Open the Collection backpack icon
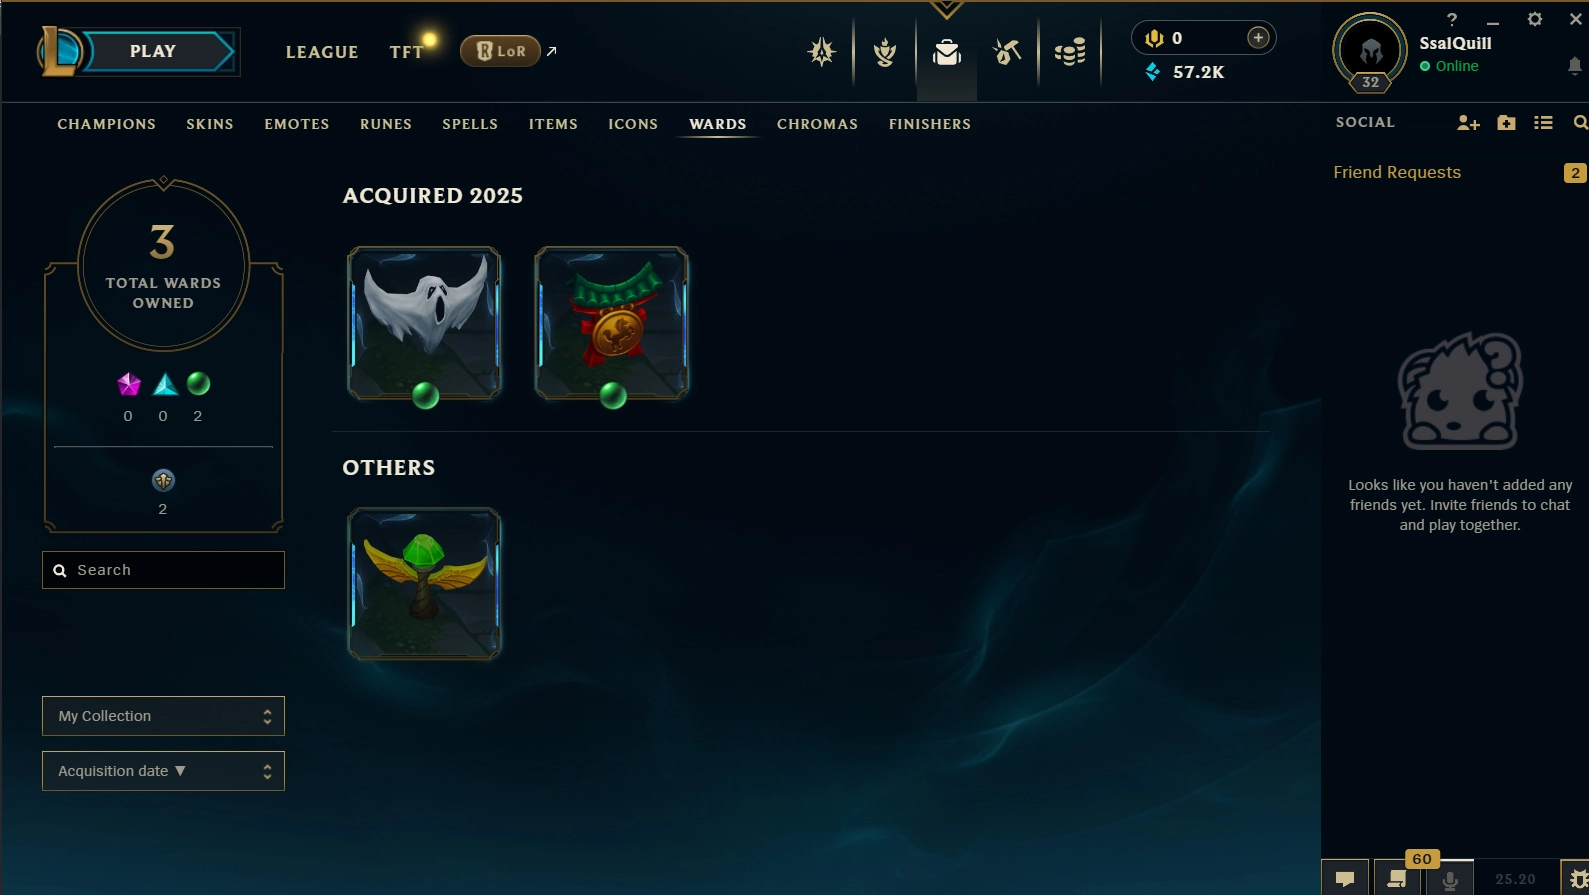Screen dimensions: 1589x895 [947, 52]
